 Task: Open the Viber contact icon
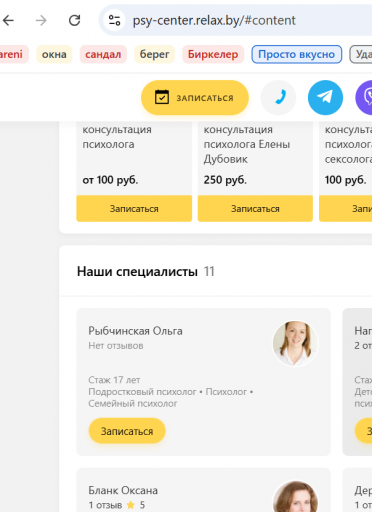tap(364, 98)
